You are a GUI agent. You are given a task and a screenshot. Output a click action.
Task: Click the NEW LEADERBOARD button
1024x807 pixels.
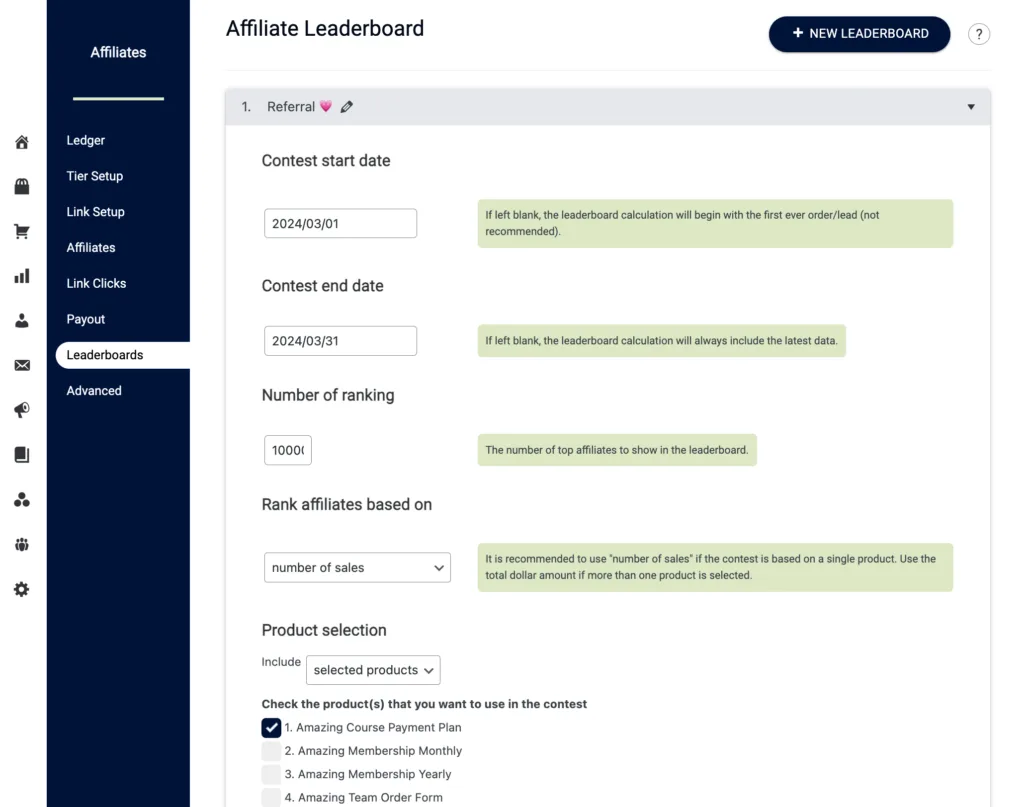[858, 33]
